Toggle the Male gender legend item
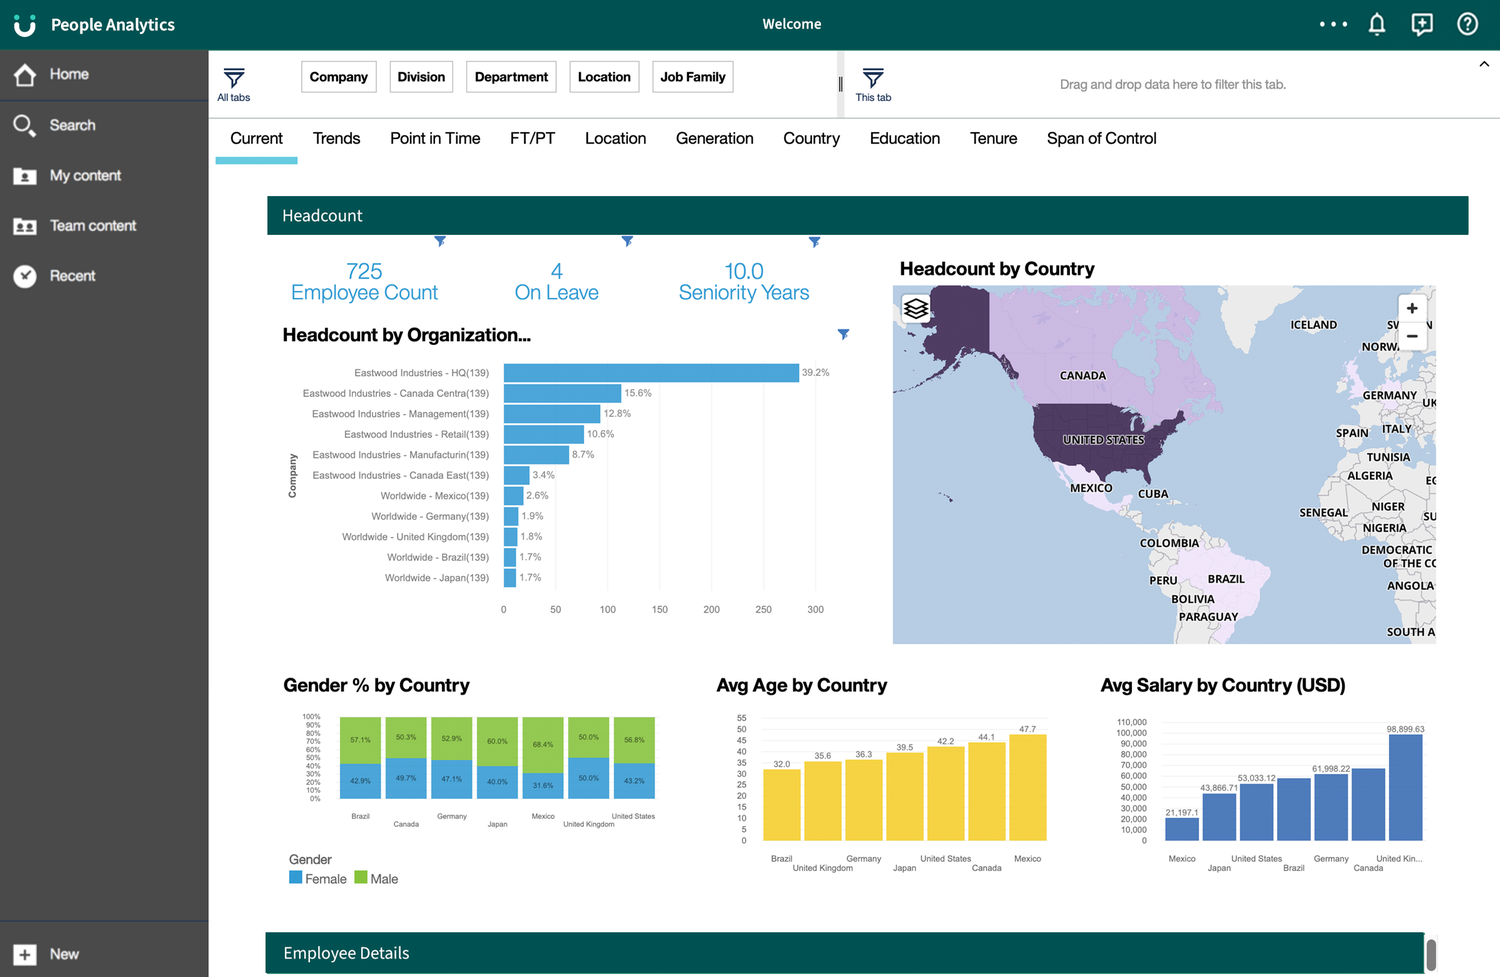The image size is (1500, 977). point(376,879)
